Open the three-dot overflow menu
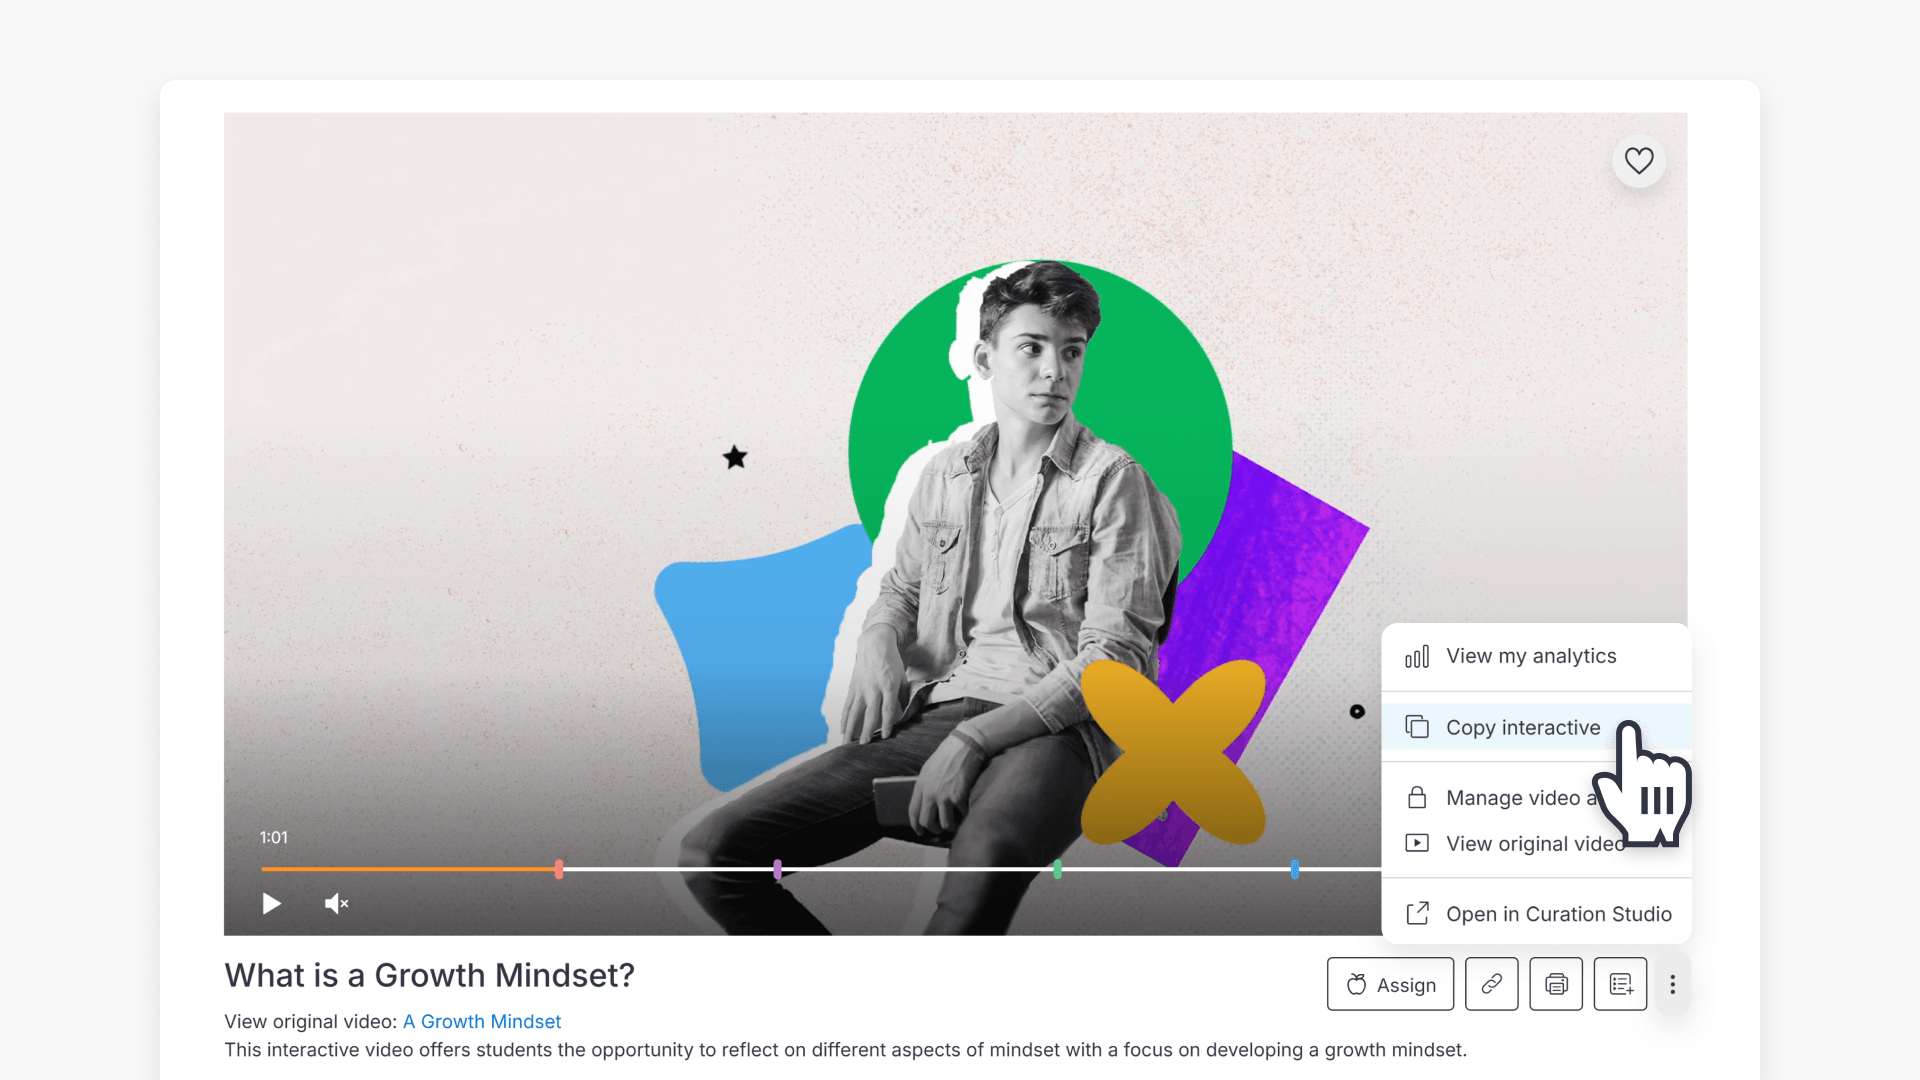The image size is (1920, 1080). coord(1672,984)
